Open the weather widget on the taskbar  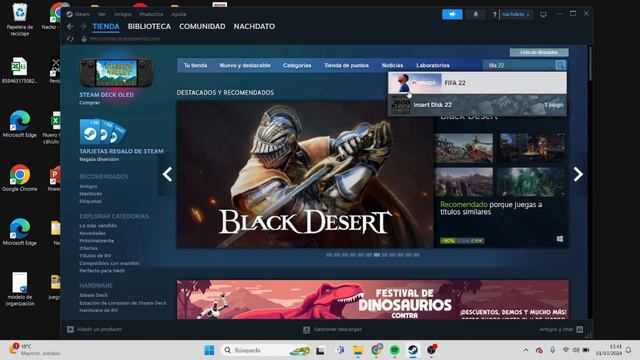pyautogui.click(x=35, y=350)
